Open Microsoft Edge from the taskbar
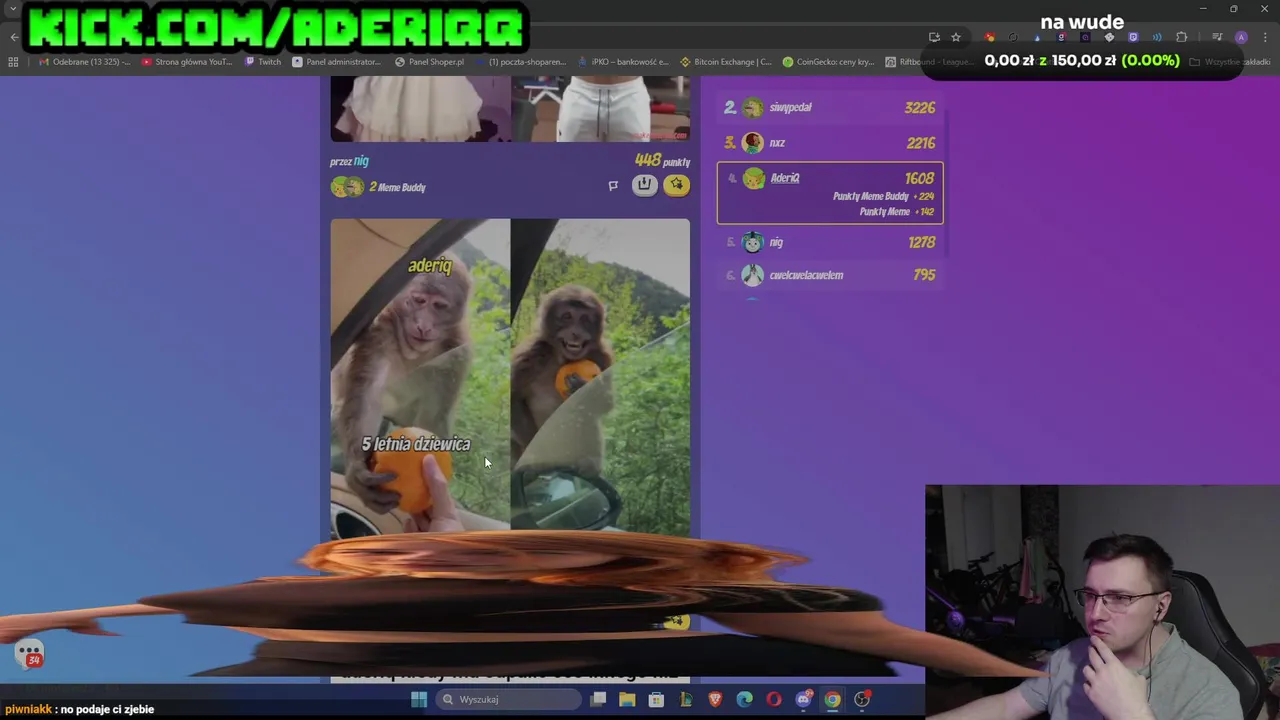Image resolution: width=1280 pixels, height=720 pixels. (745, 699)
